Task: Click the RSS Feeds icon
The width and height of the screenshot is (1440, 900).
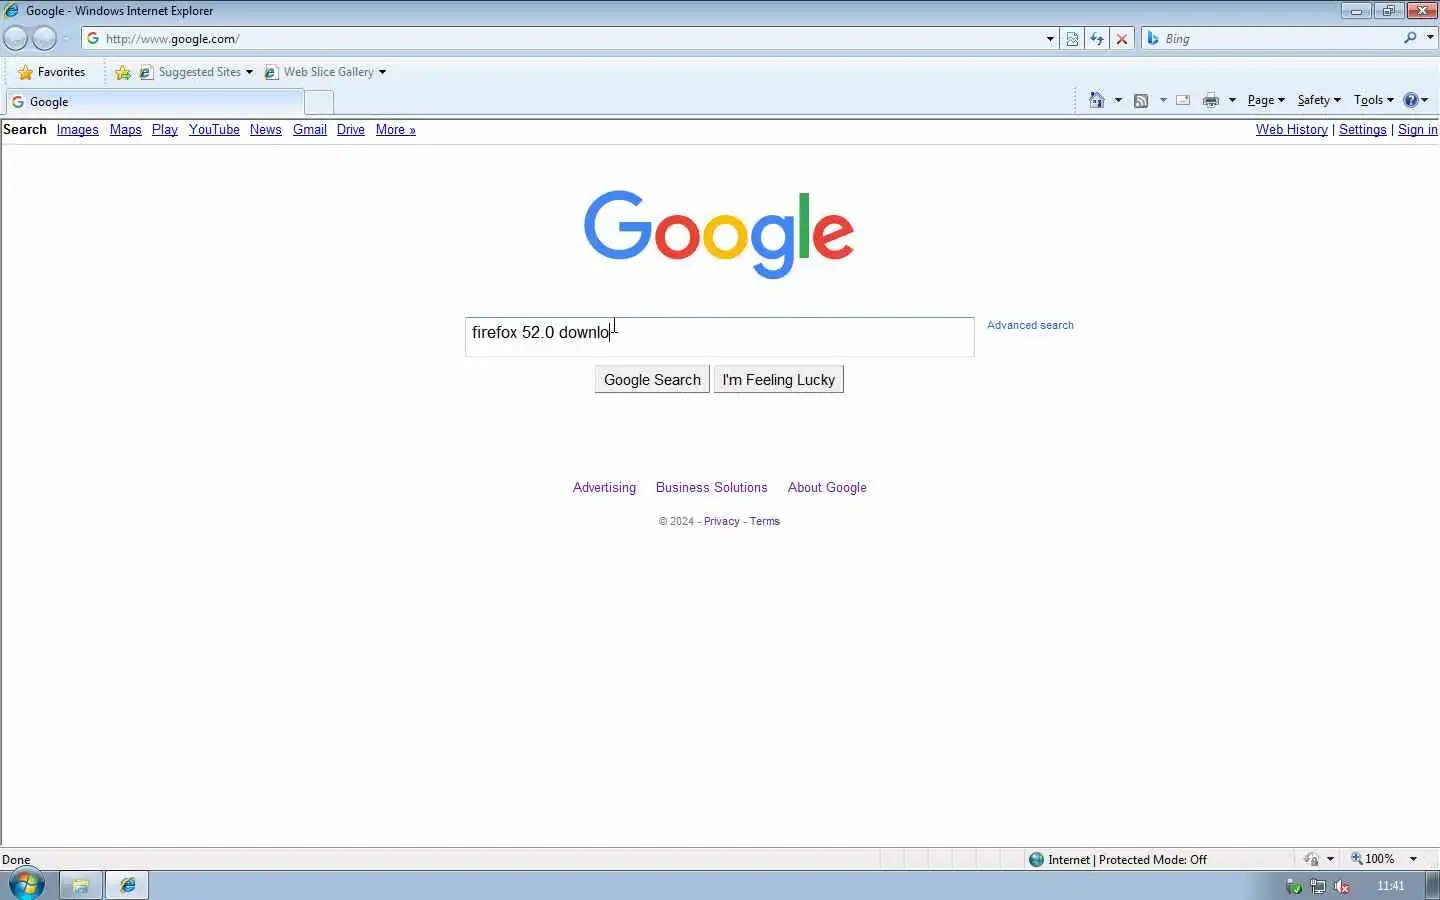Action: click(1141, 100)
